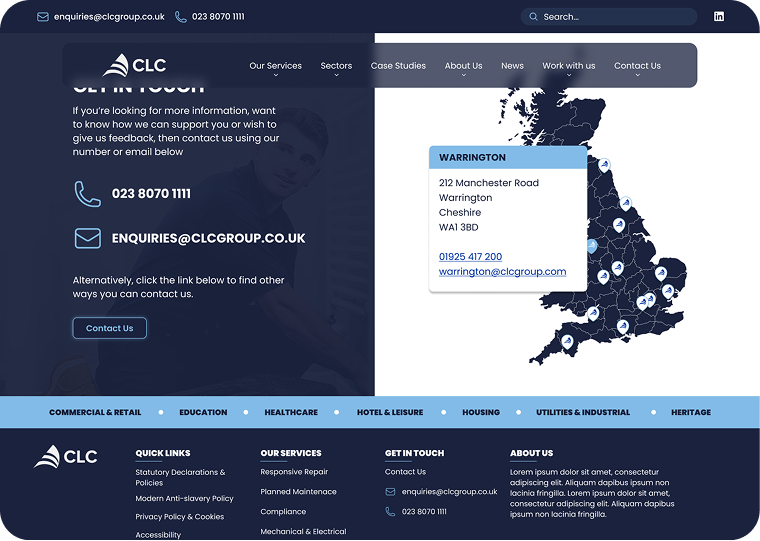Screen dimensions: 760x541
Task: Click the Contact Us outlined button
Action: tap(110, 328)
